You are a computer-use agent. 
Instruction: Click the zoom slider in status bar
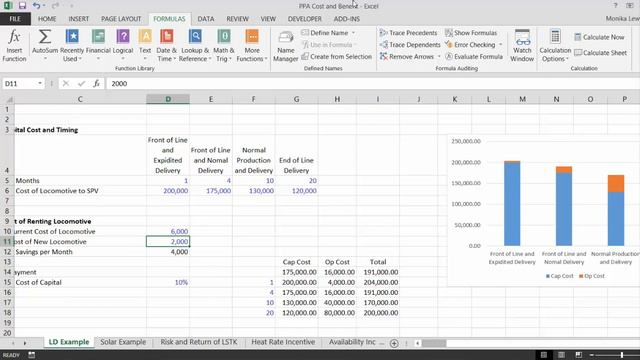[622, 355]
